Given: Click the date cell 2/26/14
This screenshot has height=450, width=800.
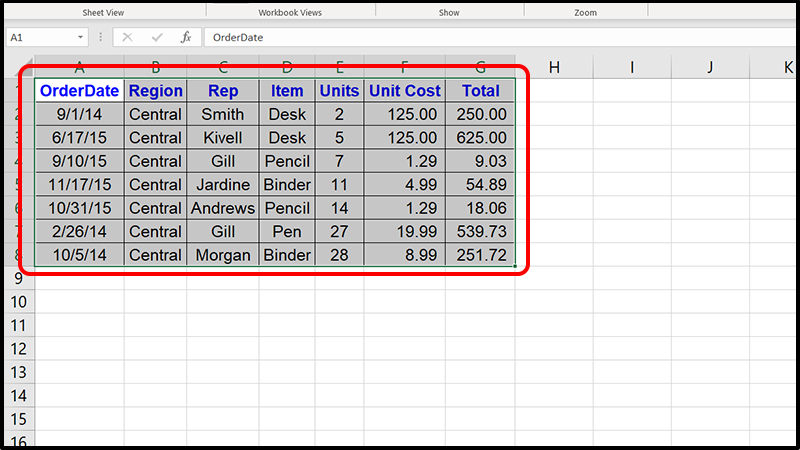Looking at the screenshot, I should point(80,231).
